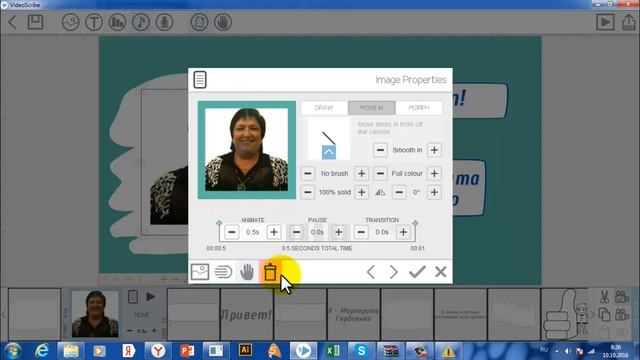Screen dimensions: 640x360
Task: Increase the Smooth in setting
Action: click(x=434, y=150)
